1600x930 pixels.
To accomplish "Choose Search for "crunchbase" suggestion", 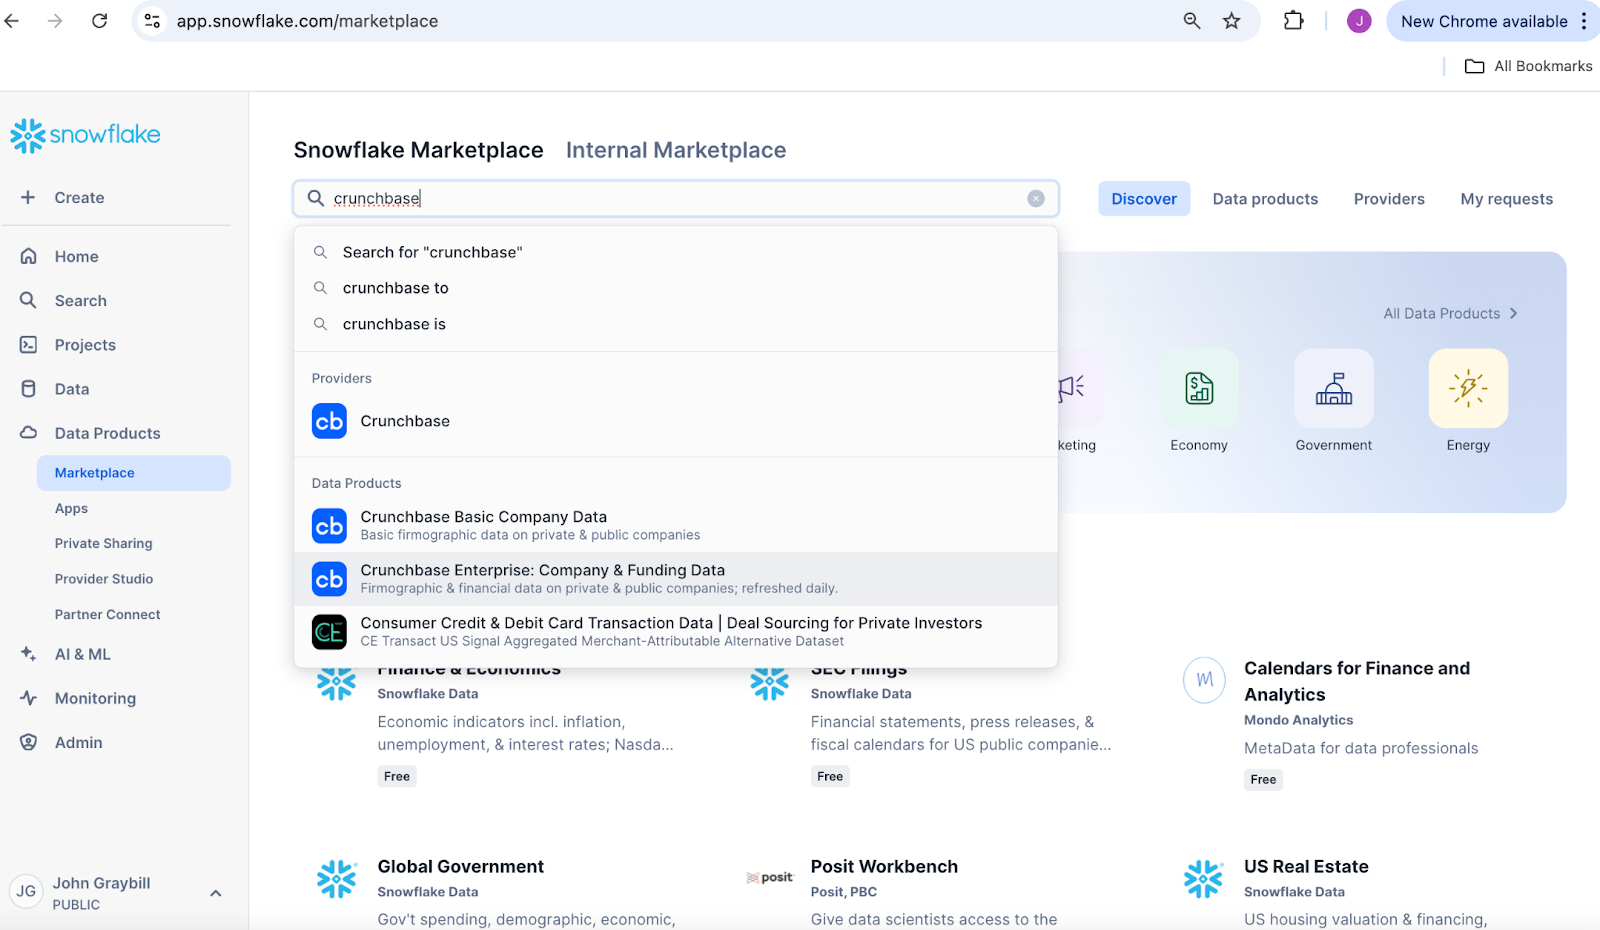I will (676, 252).
